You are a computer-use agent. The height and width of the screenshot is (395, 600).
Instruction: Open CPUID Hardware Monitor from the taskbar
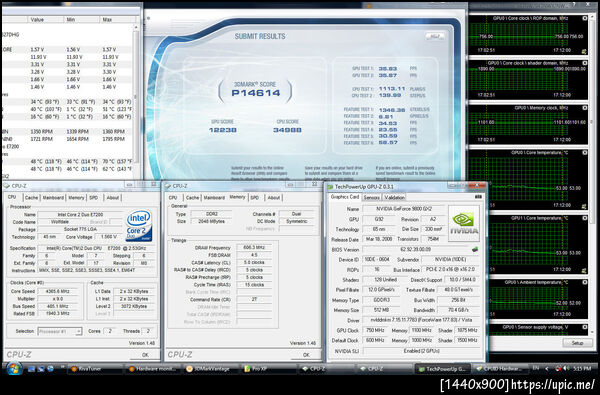(x=499, y=369)
